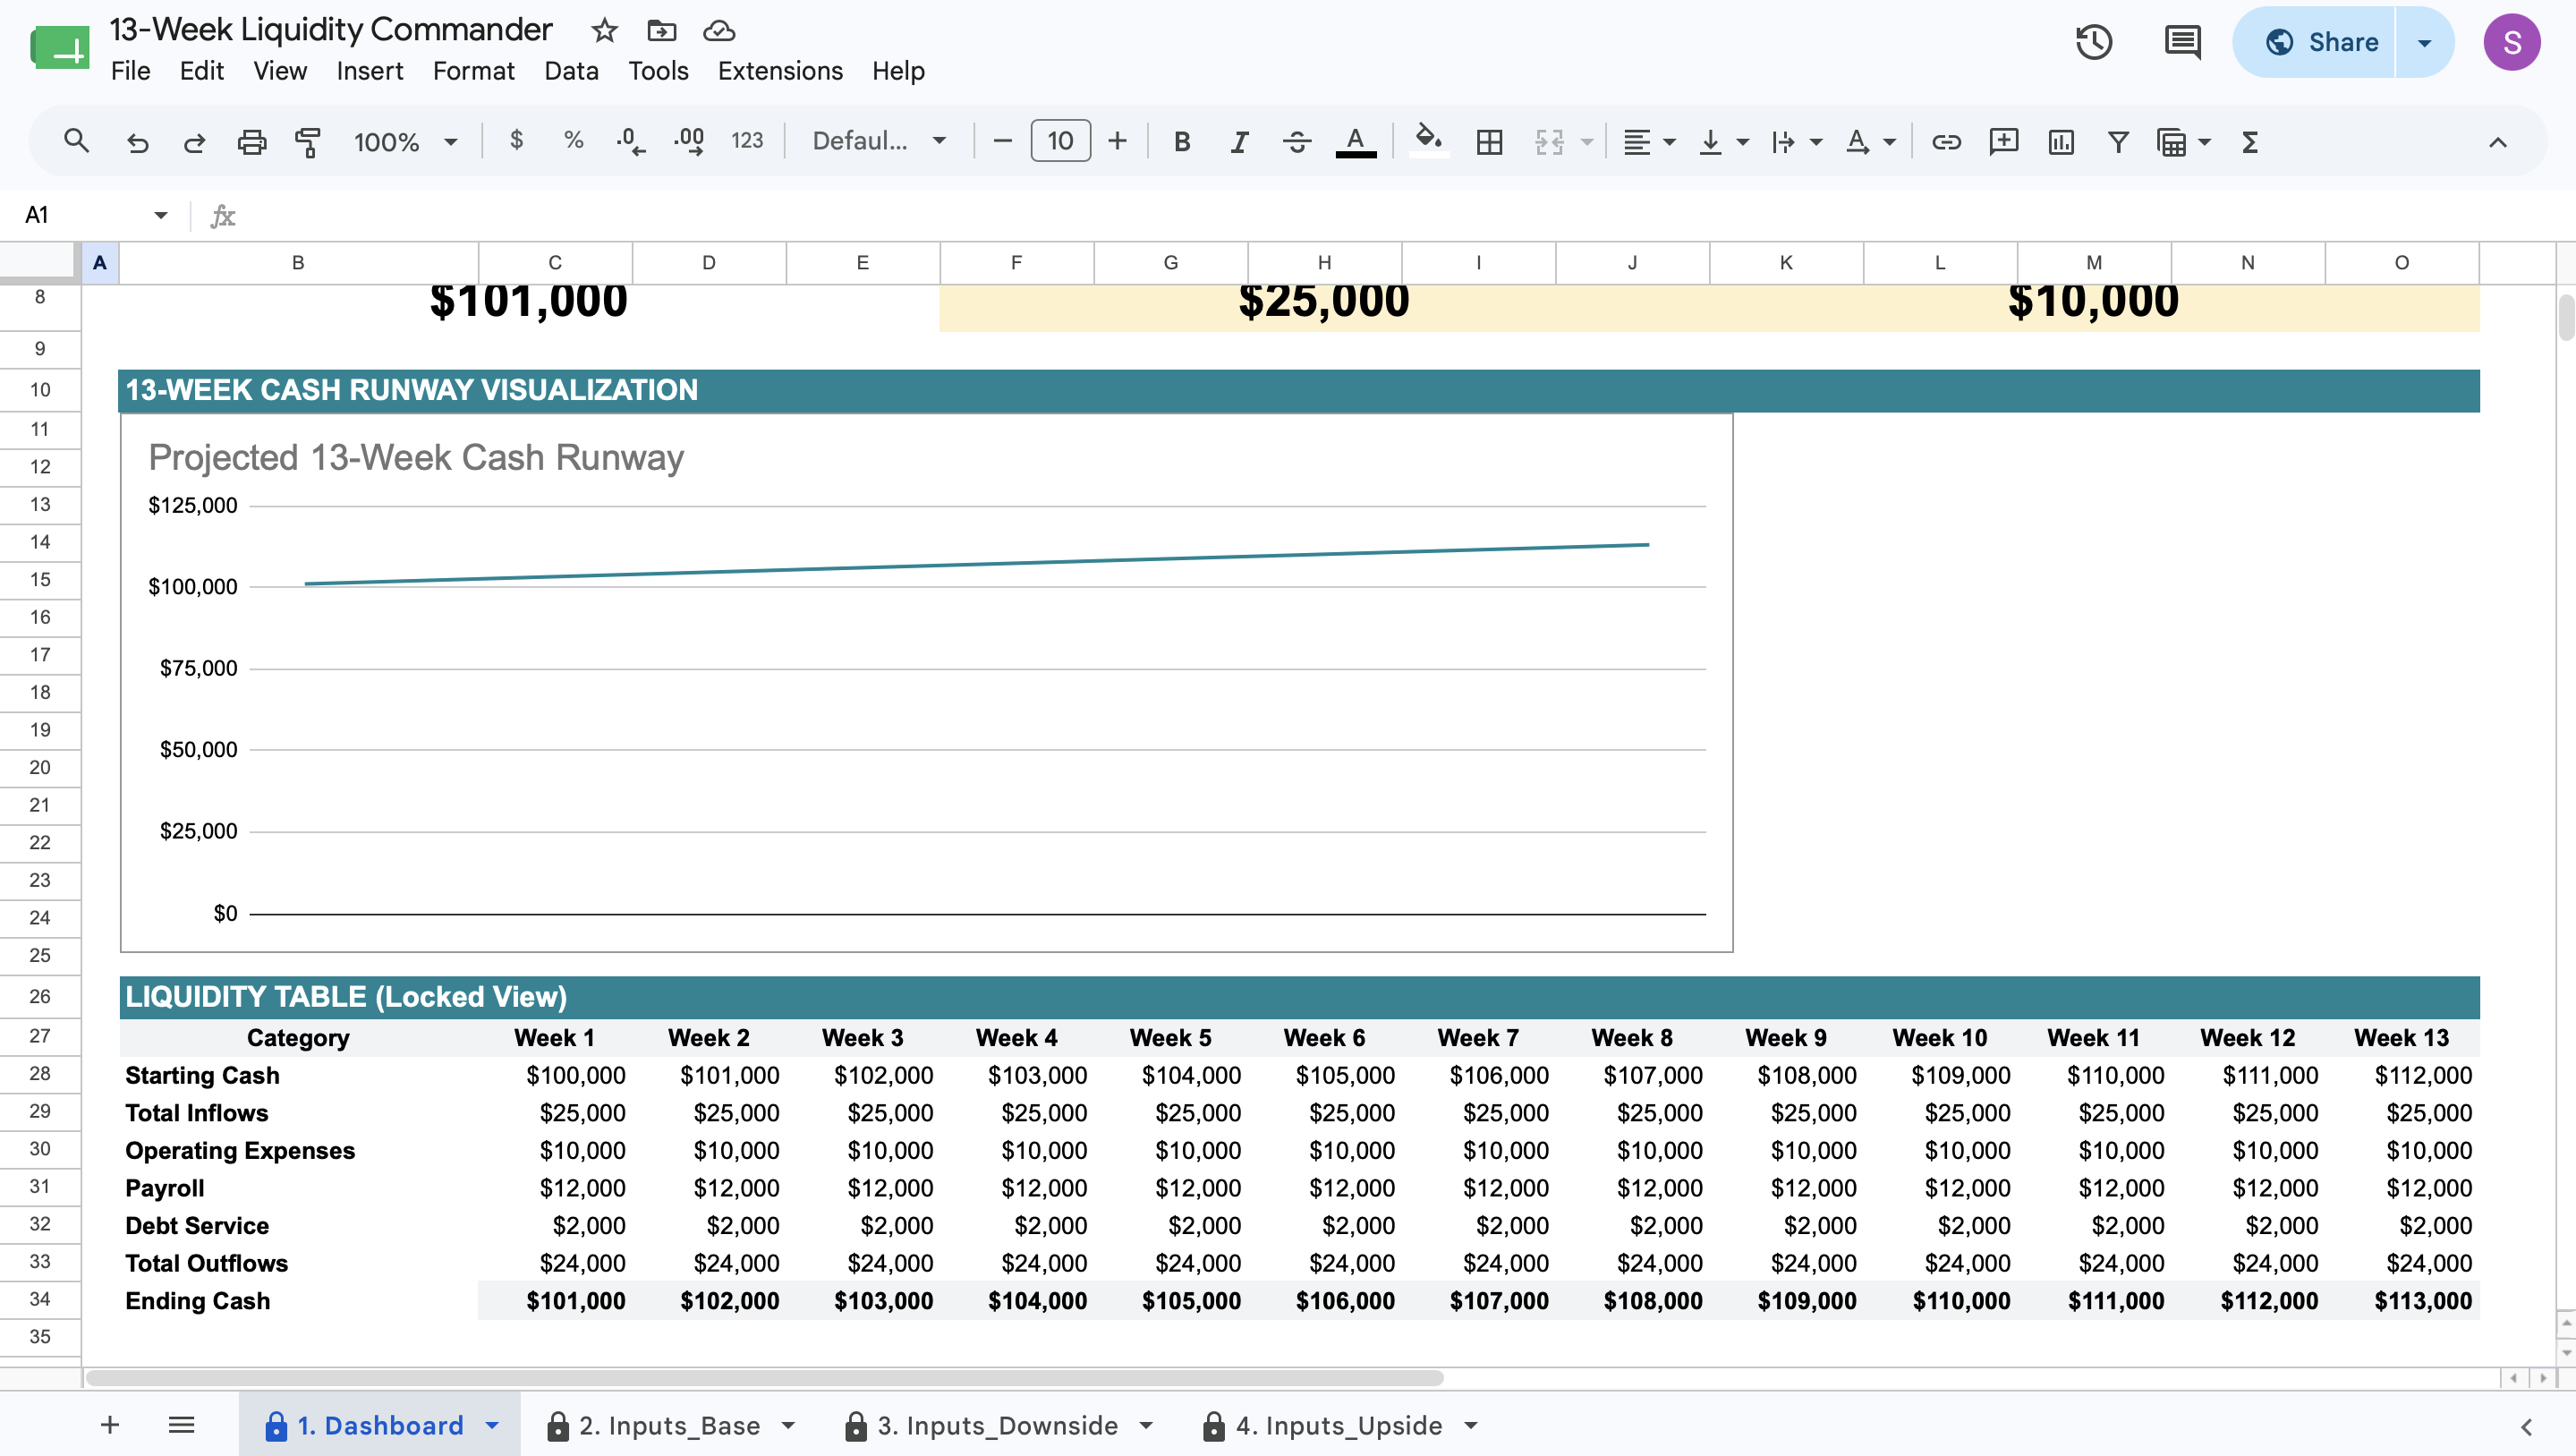Open the Dashboard sheet tab arrow menu
The image size is (2576, 1456).
pos(493,1425)
